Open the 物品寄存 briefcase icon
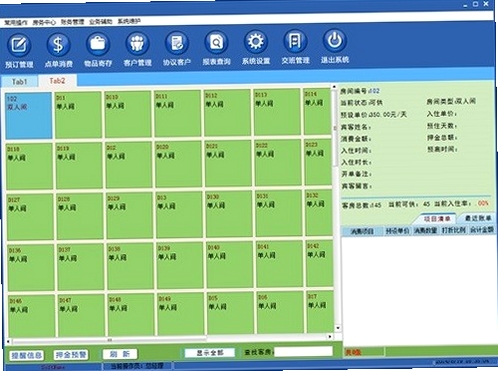Viewport: 498px width, 371px height. click(98, 44)
